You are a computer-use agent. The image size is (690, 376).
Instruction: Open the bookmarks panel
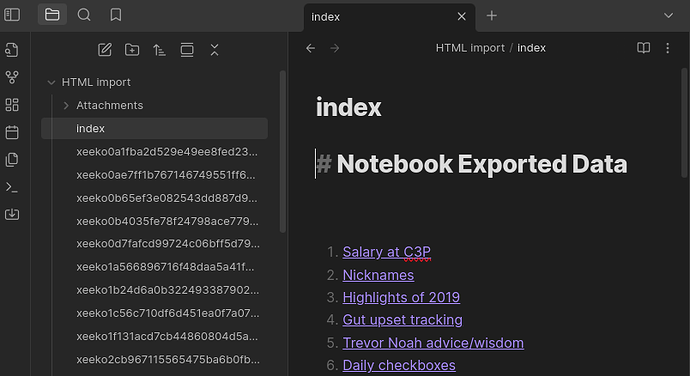[116, 15]
